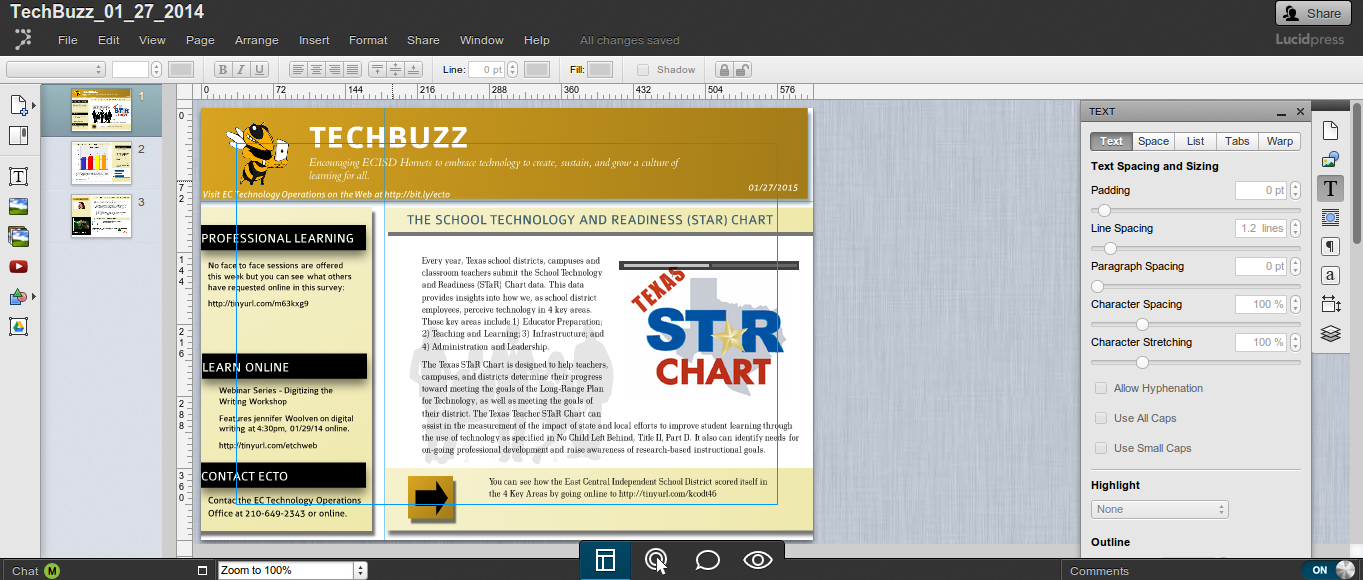Open the comment speech bubble in bottom bar
Screen dimensions: 1363x580
pyautogui.click(x=707, y=560)
